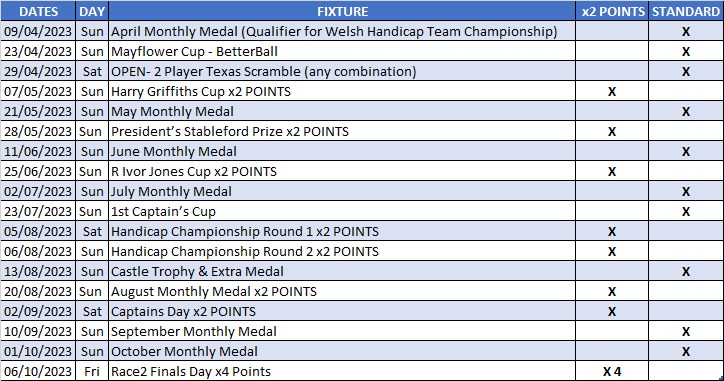The image size is (724, 381).
Task: Select the DATES column header
Action: (38, 11)
